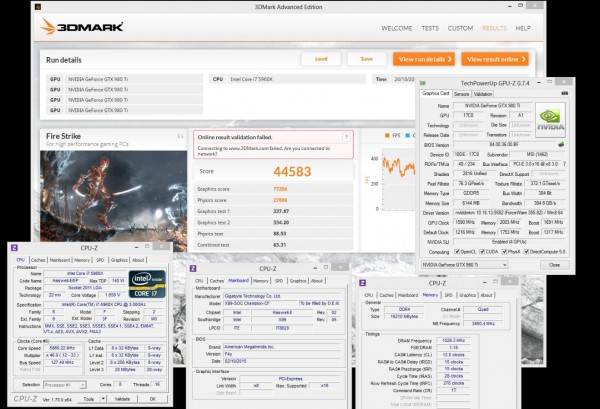Click the Save button in Run details

click(x=367, y=59)
